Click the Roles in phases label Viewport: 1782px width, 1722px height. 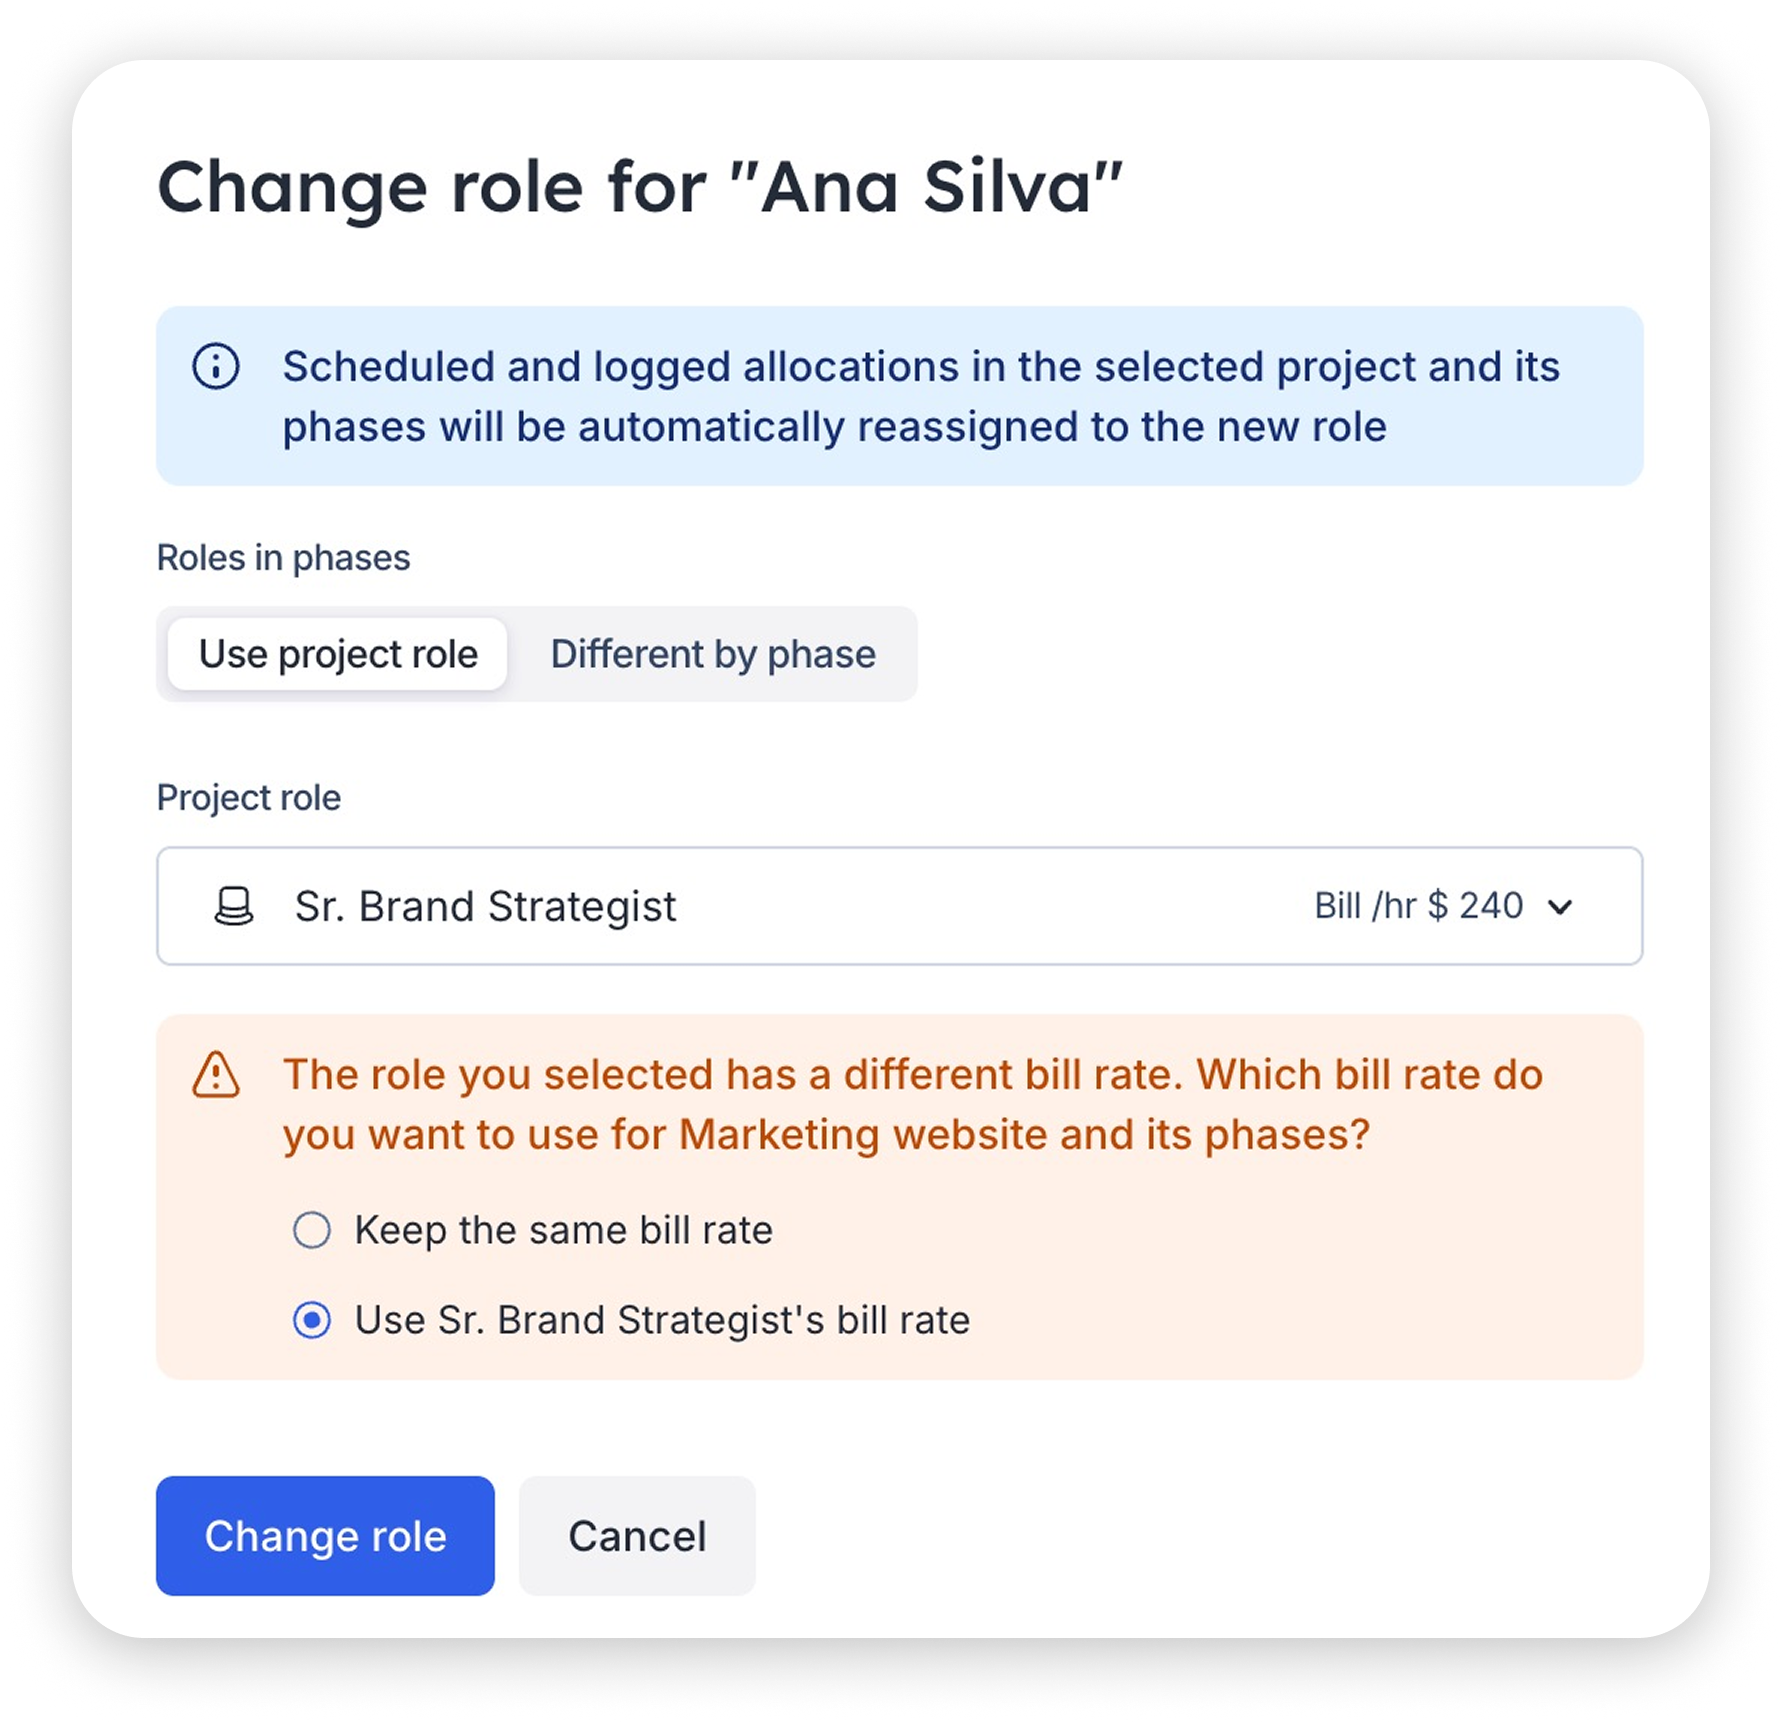(283, 558)
